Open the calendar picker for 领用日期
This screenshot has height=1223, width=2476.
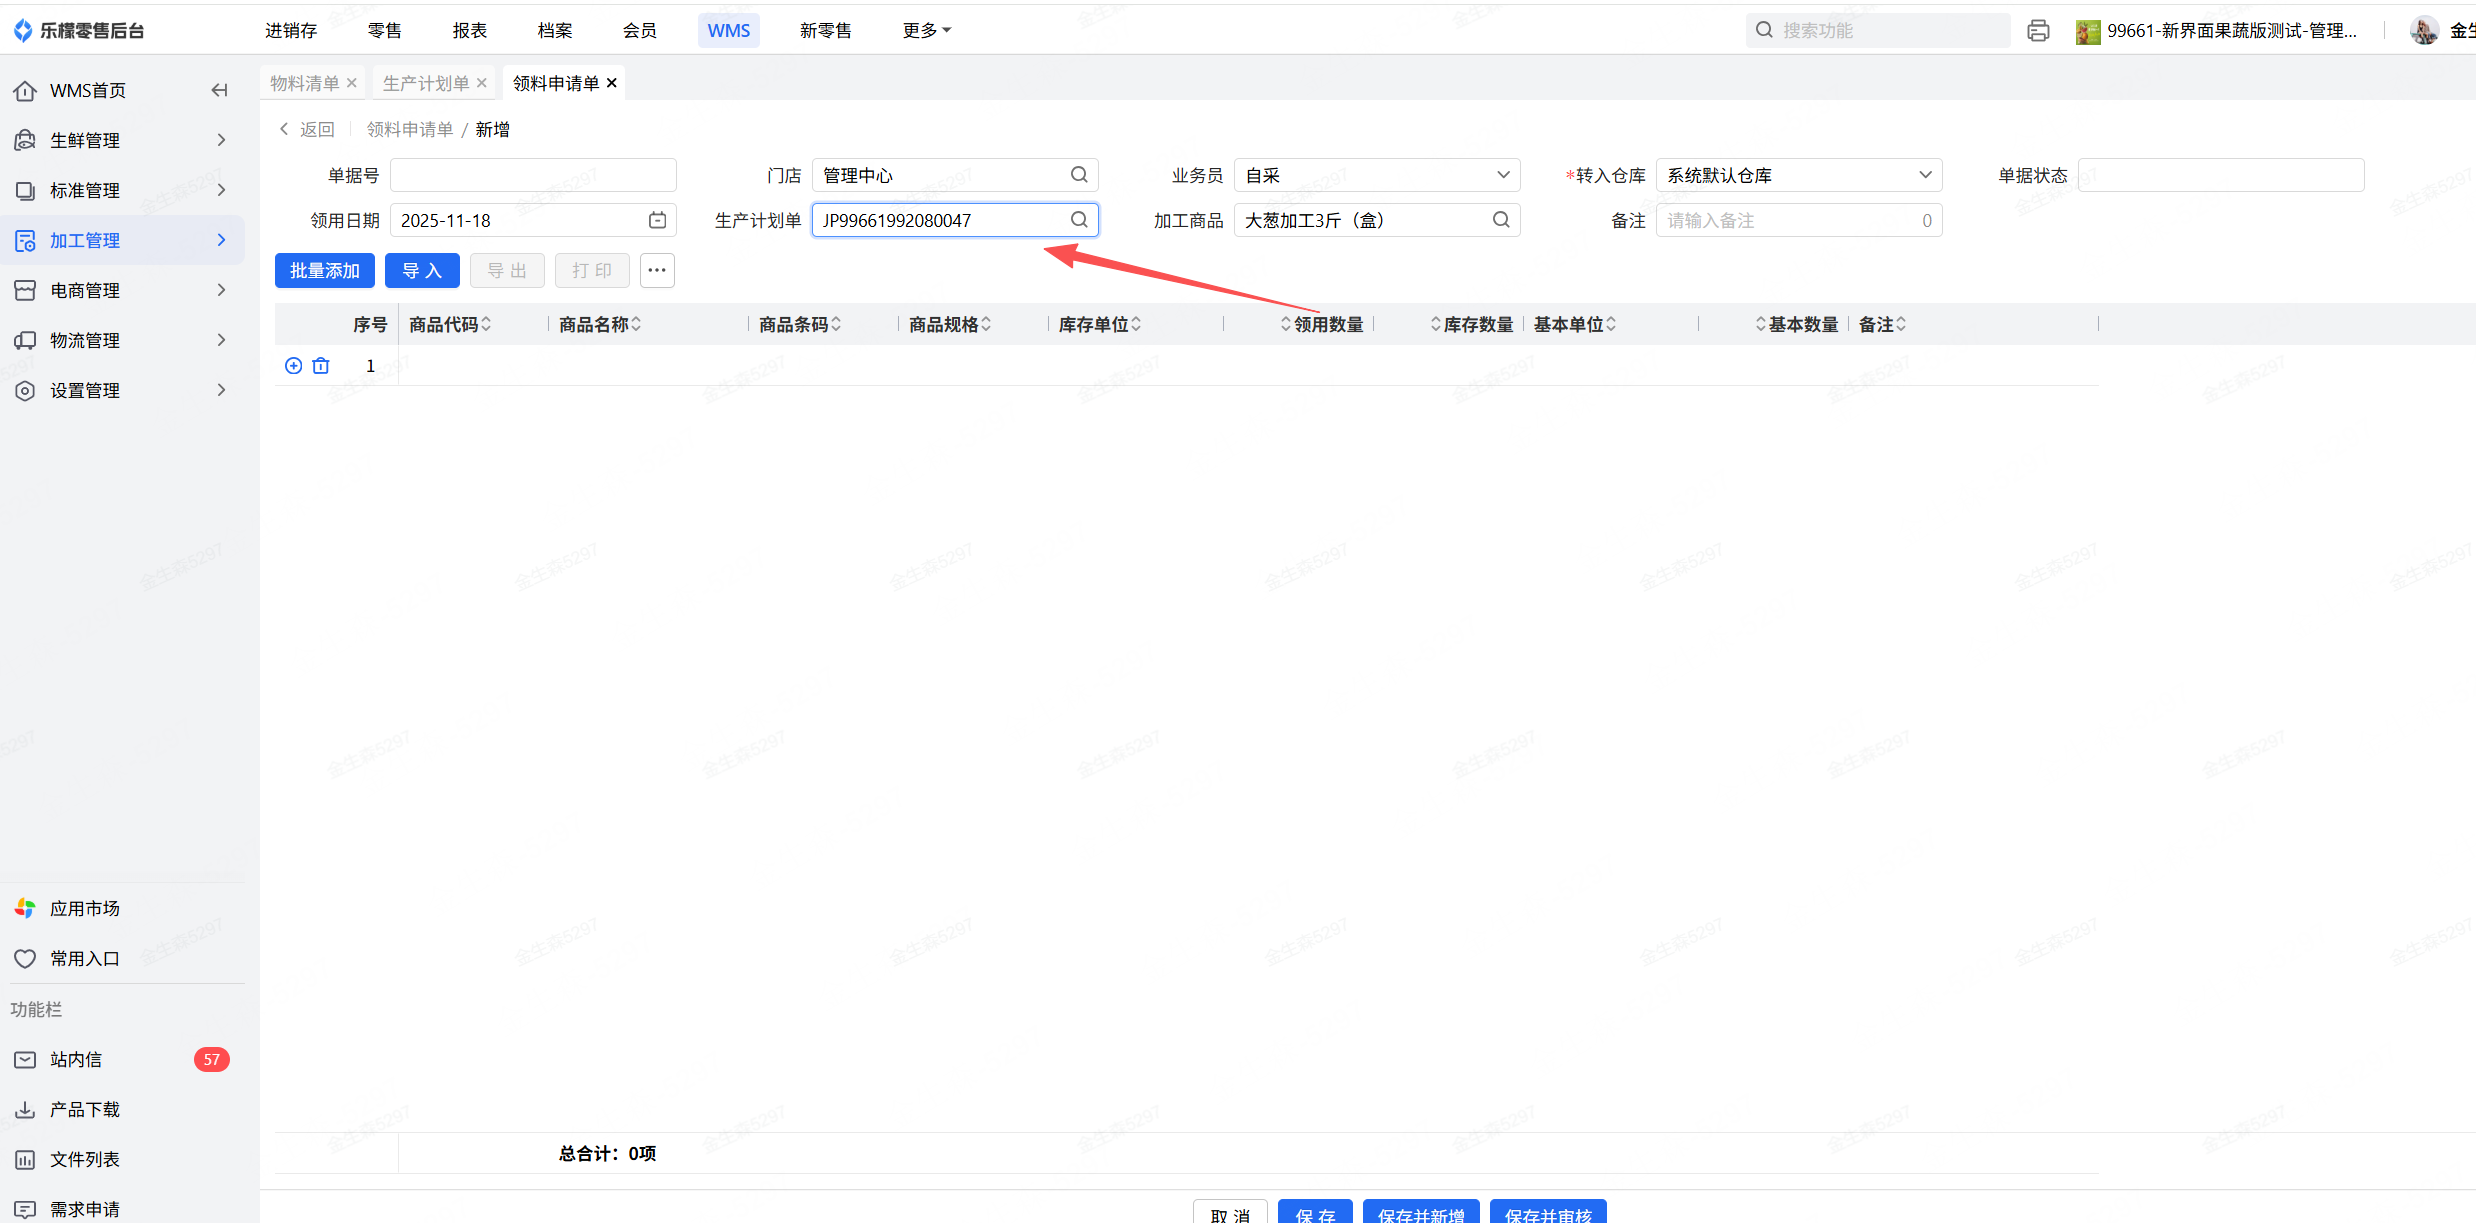657,220
